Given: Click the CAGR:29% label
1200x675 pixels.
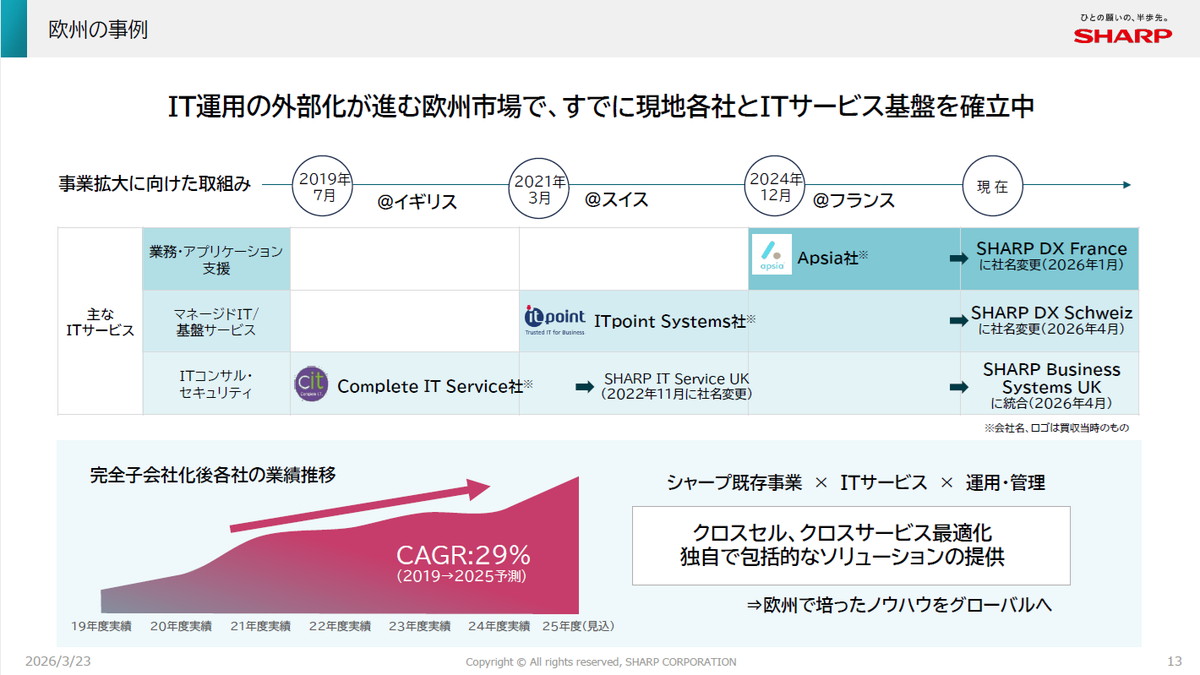Looking at the screenshot, I should (463, 555).
